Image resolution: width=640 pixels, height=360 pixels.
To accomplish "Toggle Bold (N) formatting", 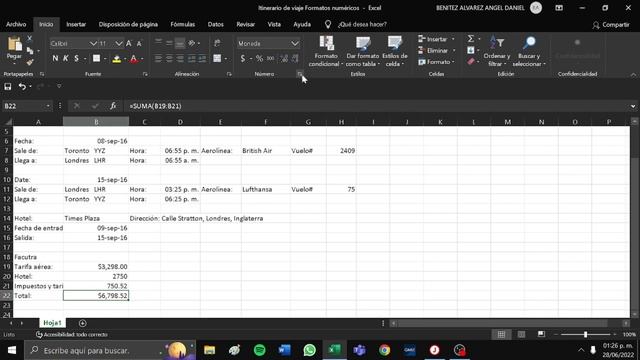I will [x=55, y=59].
